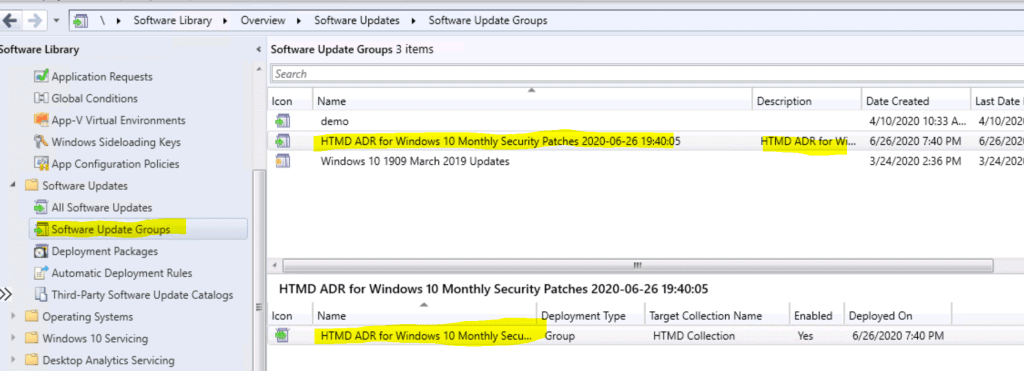Viewport: 1024px width, 371px height.
Task: Click the Windows 10 1909 group icon
Action: click(283, 161)
